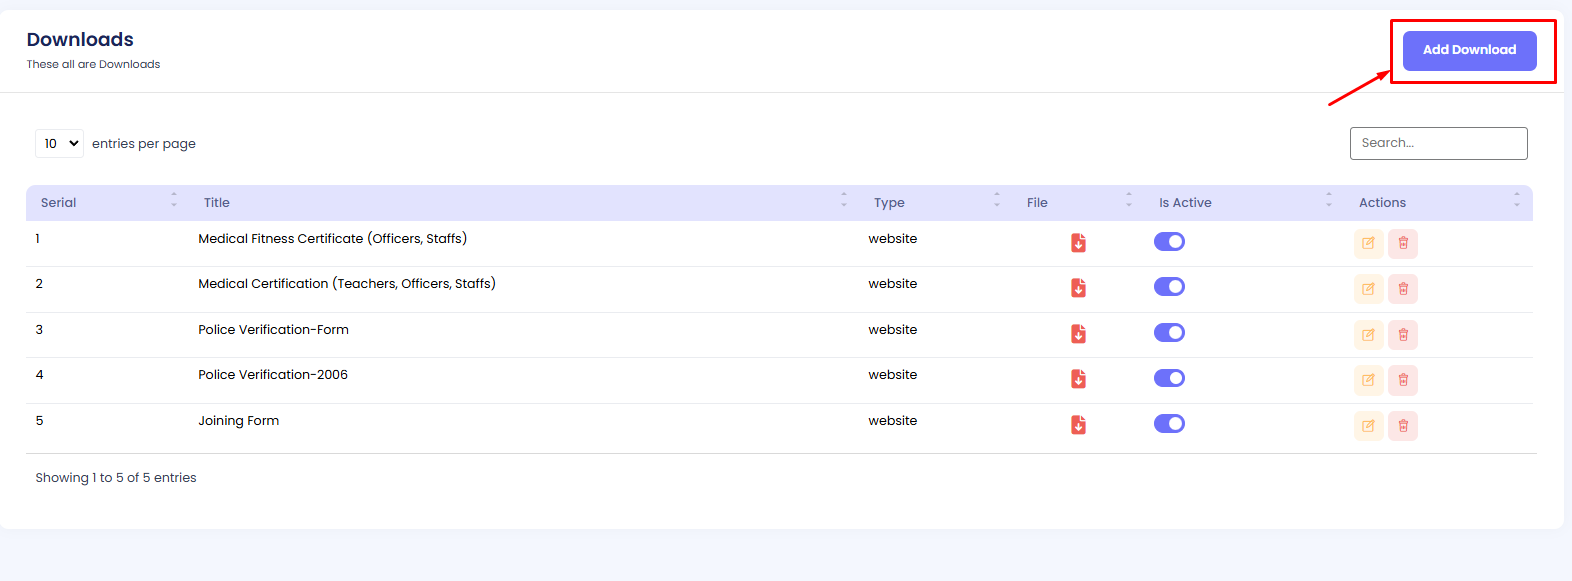Download the Medical Fitness Certificate file
This screenshot has height=581, width=1572.
point(1078,243)
